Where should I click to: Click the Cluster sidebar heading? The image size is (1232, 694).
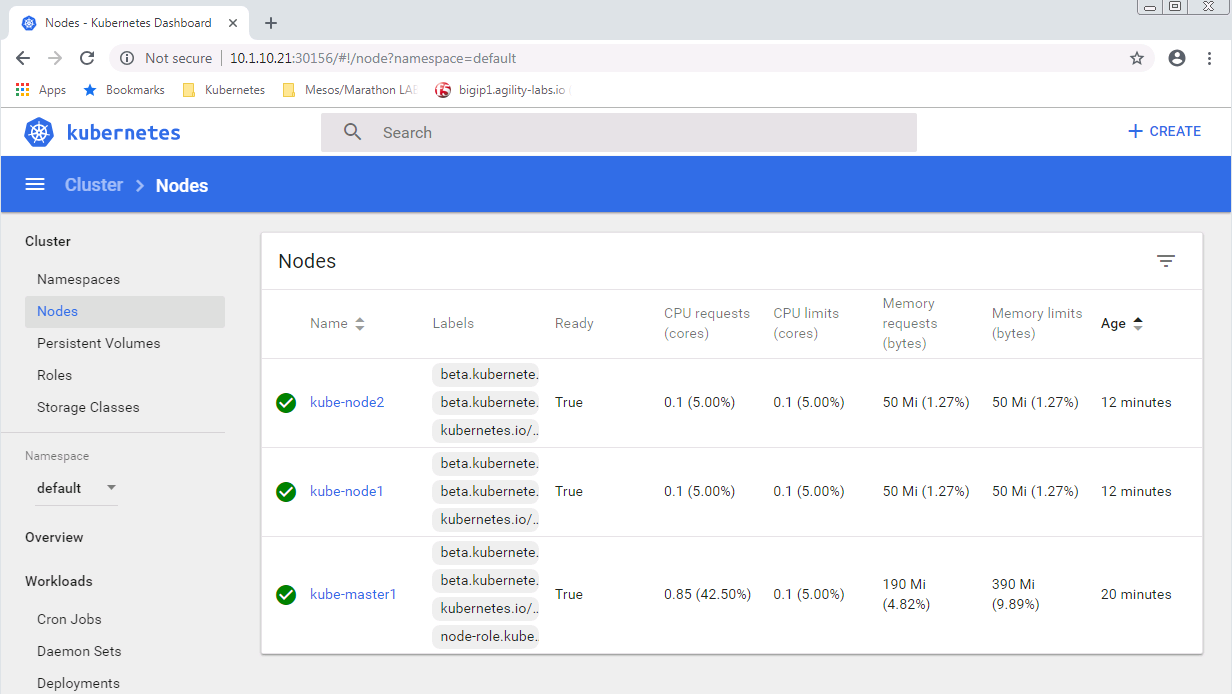click(48, 241)
